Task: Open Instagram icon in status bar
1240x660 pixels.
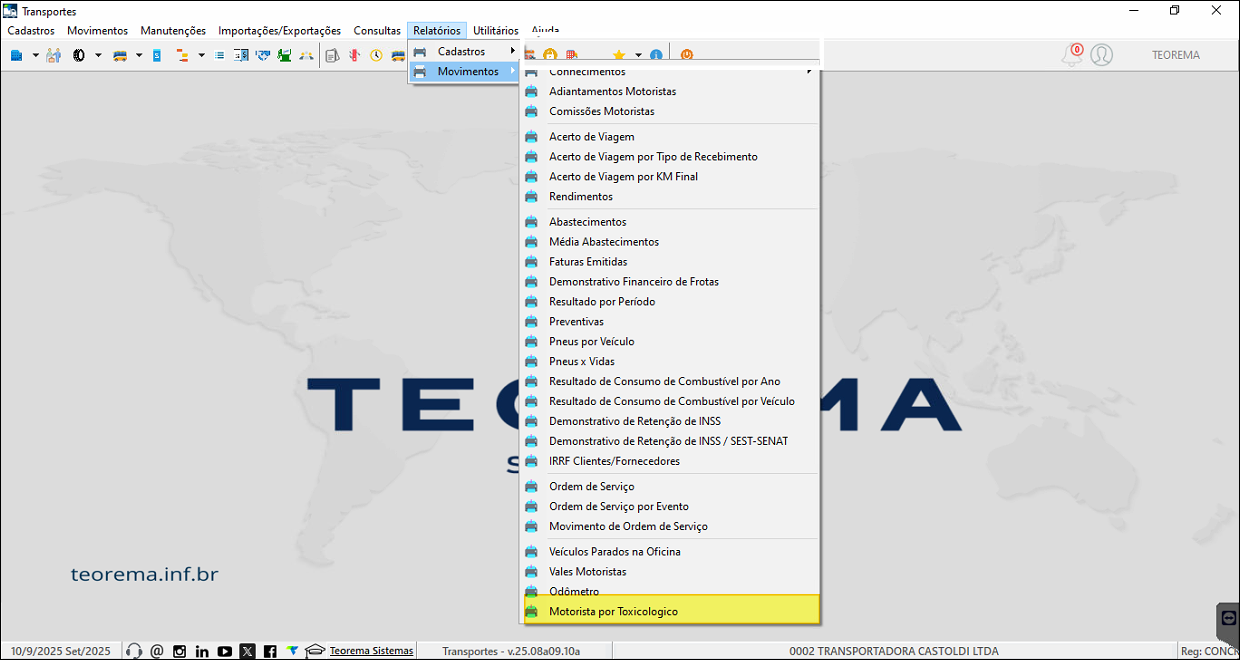Action: point(180,651)
